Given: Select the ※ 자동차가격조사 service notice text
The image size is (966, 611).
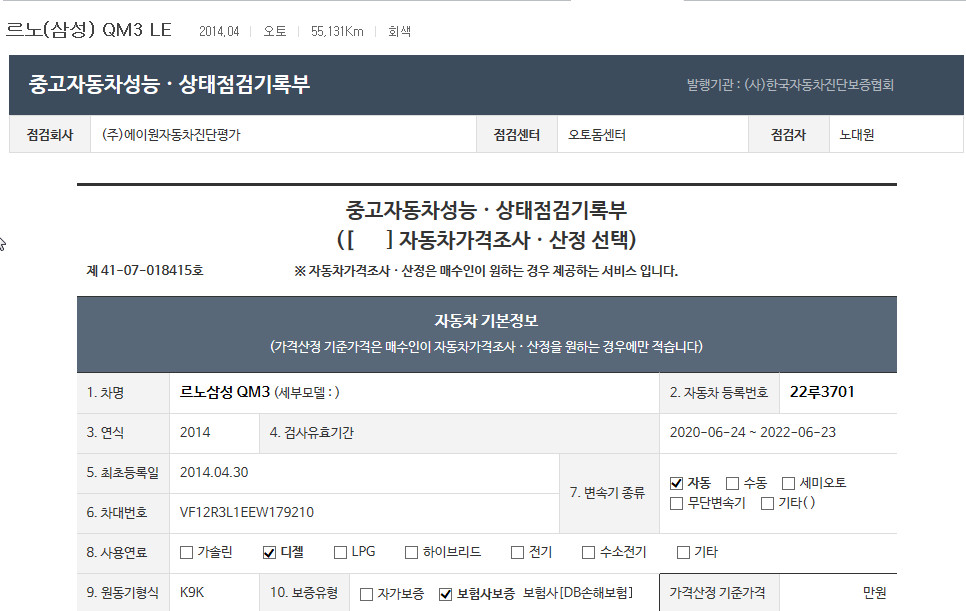Looking at the screenshot, I should (486, 271).
